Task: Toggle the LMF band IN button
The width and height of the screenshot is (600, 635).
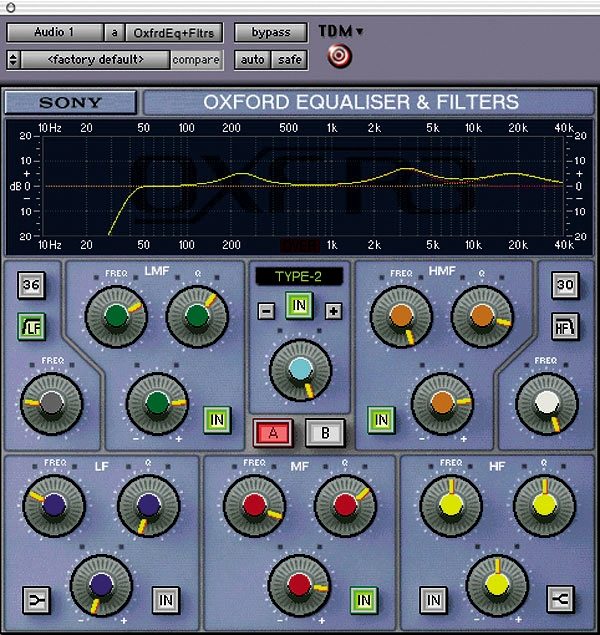Action: (x=217, y=420)
